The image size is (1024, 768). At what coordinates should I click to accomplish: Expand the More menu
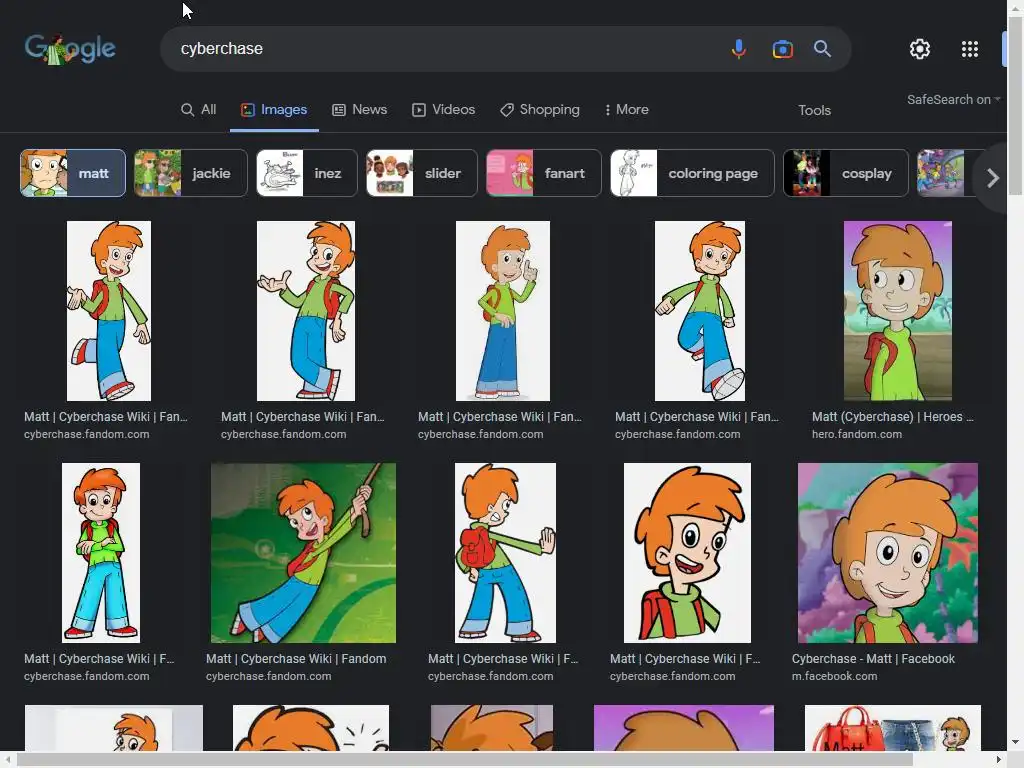[626, 110]
